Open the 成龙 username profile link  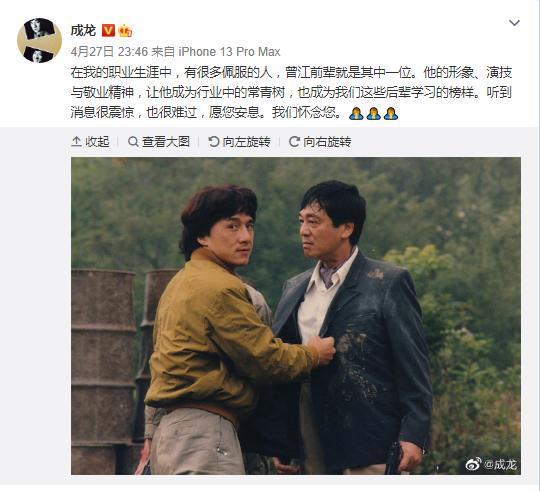pos(83,31)
